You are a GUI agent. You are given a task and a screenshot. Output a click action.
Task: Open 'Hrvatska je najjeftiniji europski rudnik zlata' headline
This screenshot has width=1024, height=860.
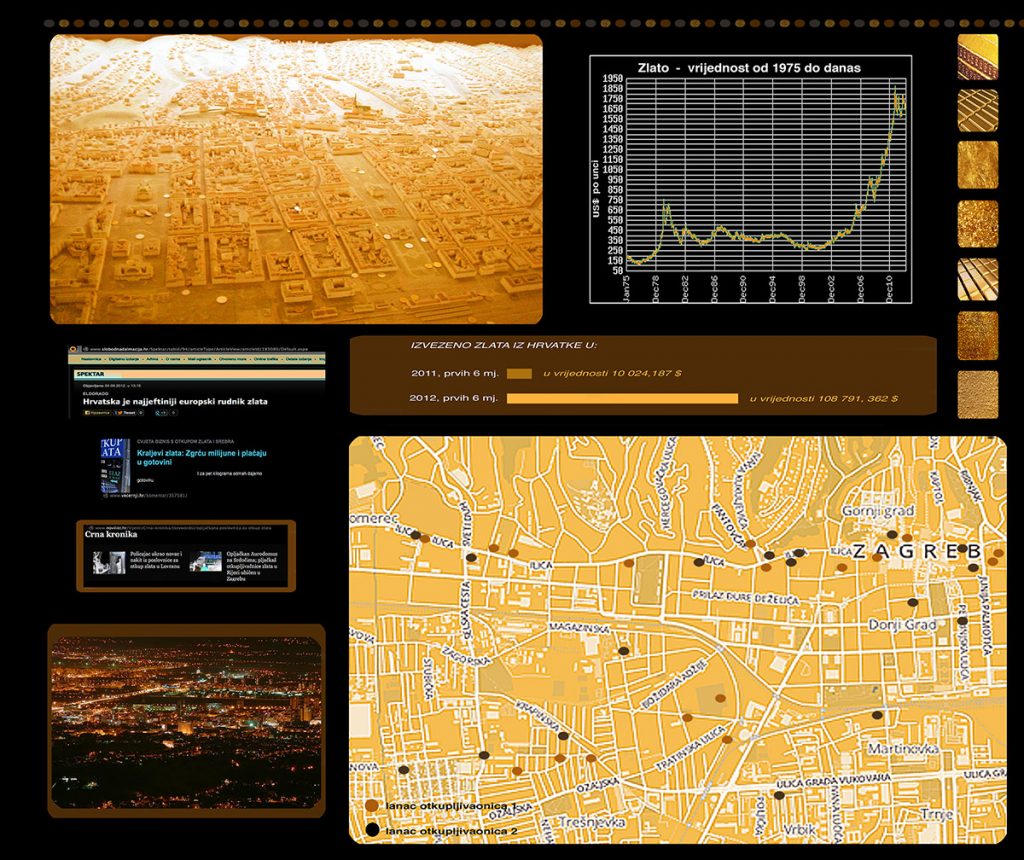coord(175,401)
